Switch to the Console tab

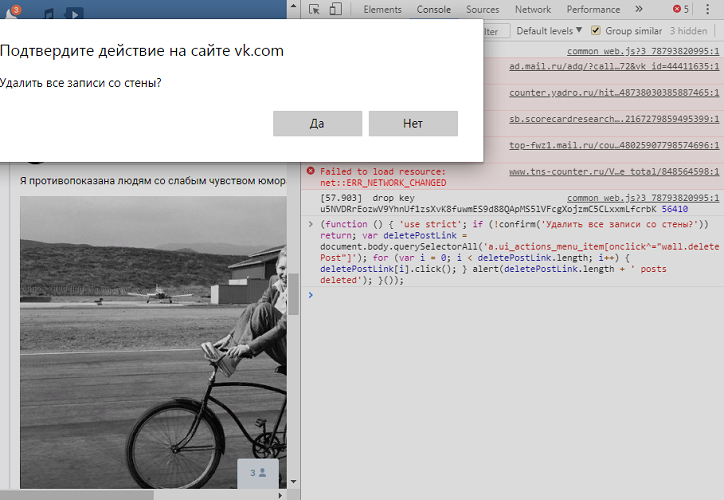[x=434, y=9]
